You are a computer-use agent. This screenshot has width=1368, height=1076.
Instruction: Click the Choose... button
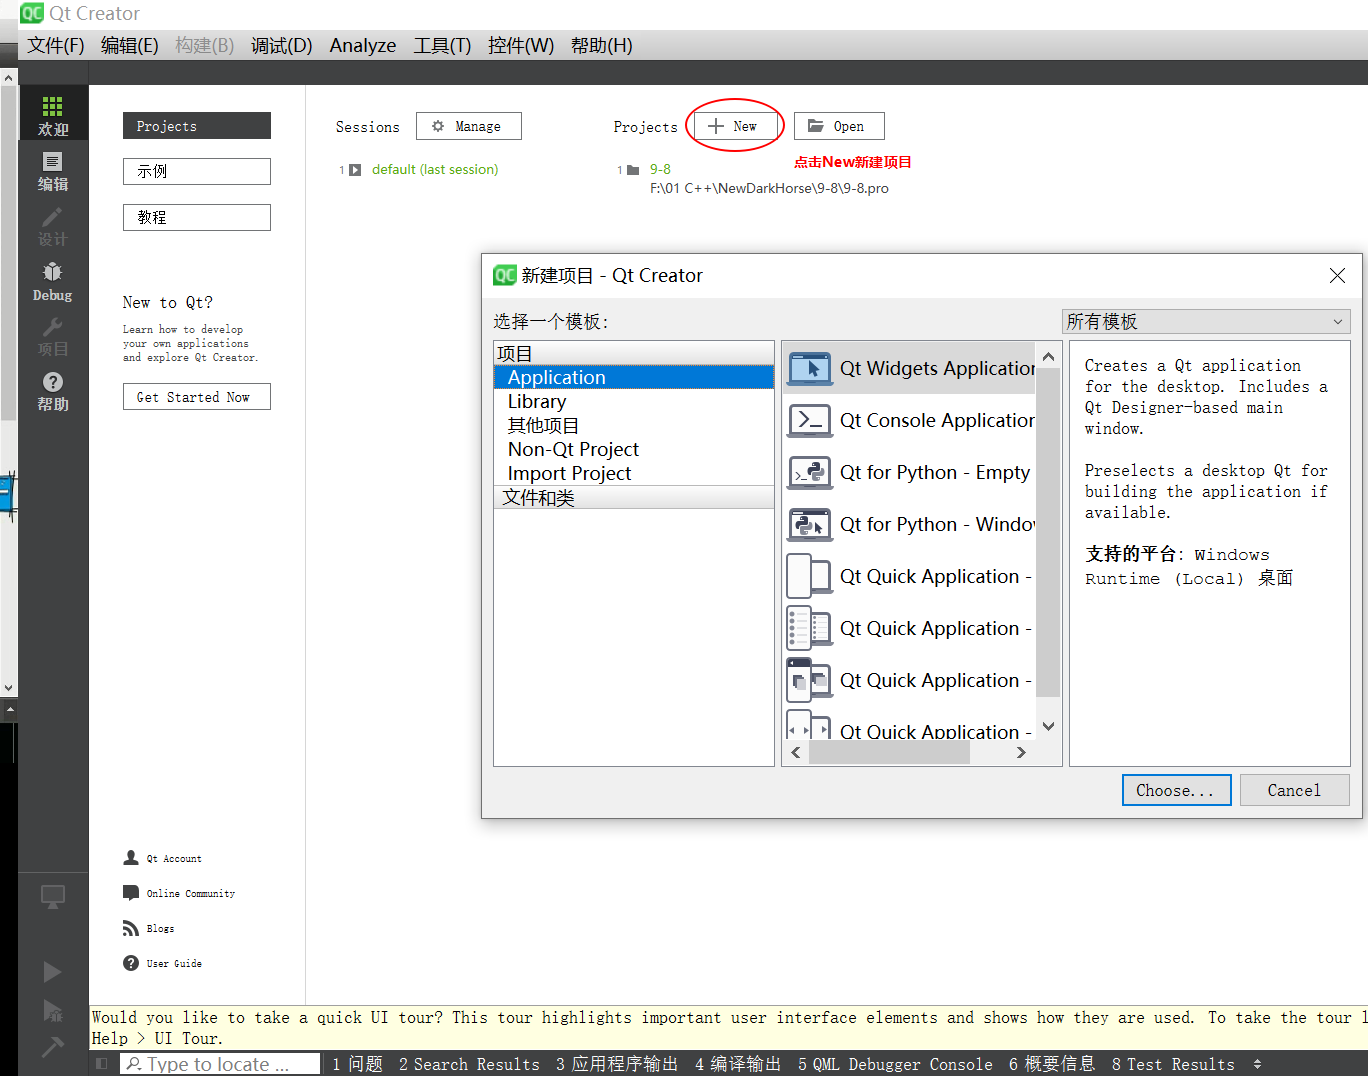tap(1176, 790)
